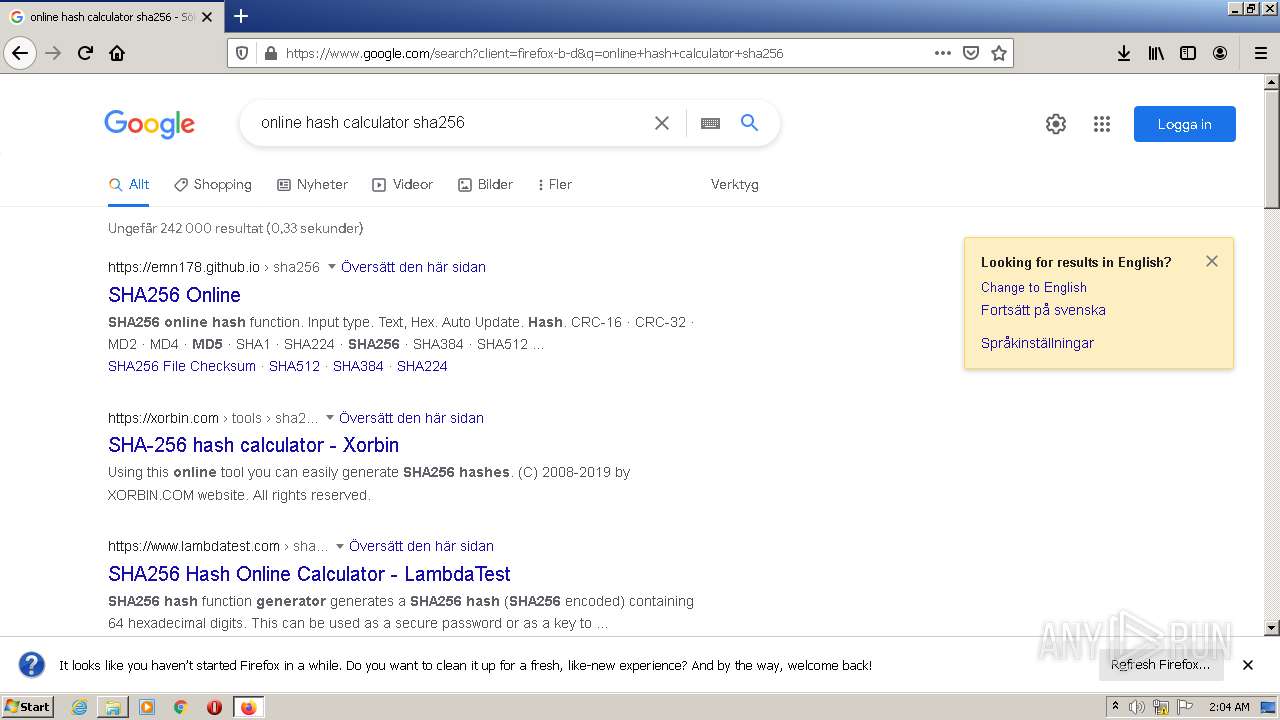
Task: Open the page actions three-dot menu
Action: pos(943,53)
